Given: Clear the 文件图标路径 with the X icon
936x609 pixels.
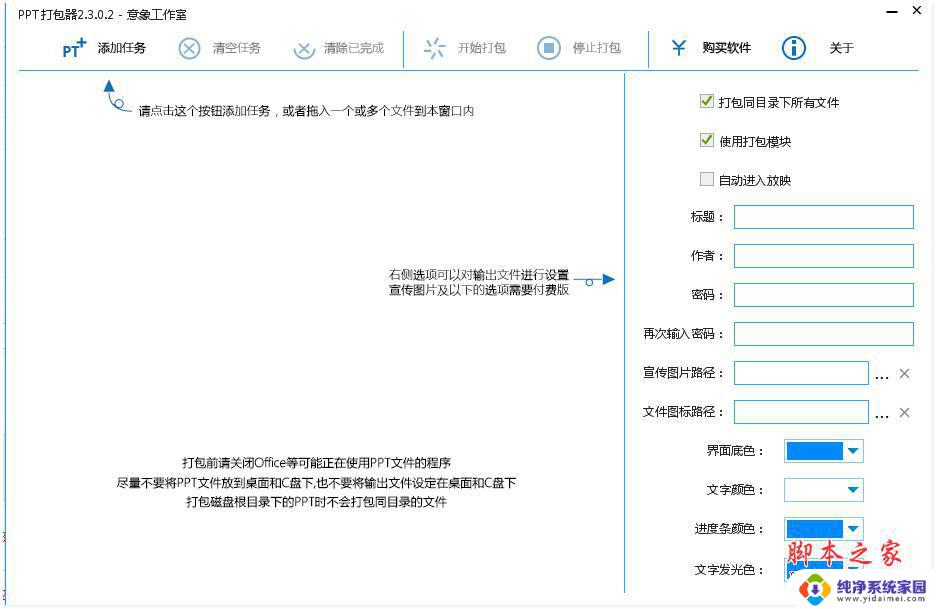Looking at the screenshot, I should click(904, 412).
